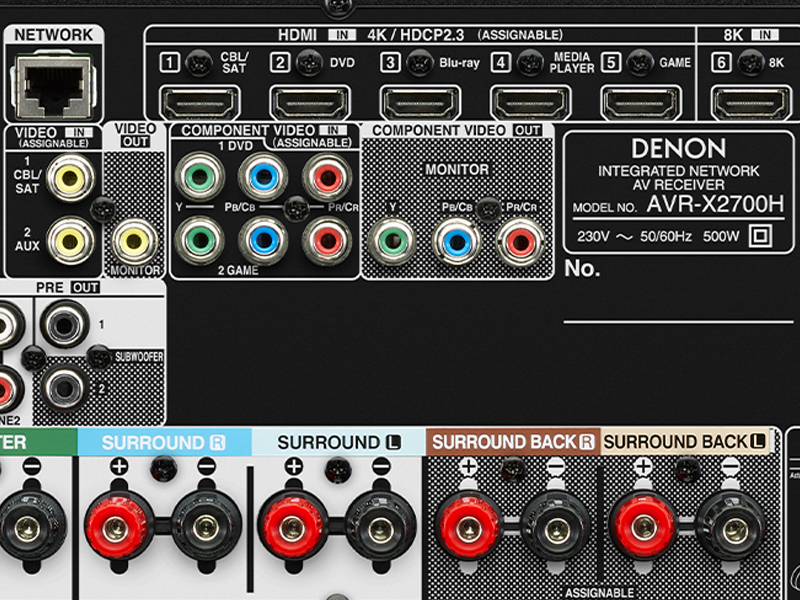Click the SURROUND BACK L speaker label
The height and width of the screenshot is (600, 800).
coord(685,442)
